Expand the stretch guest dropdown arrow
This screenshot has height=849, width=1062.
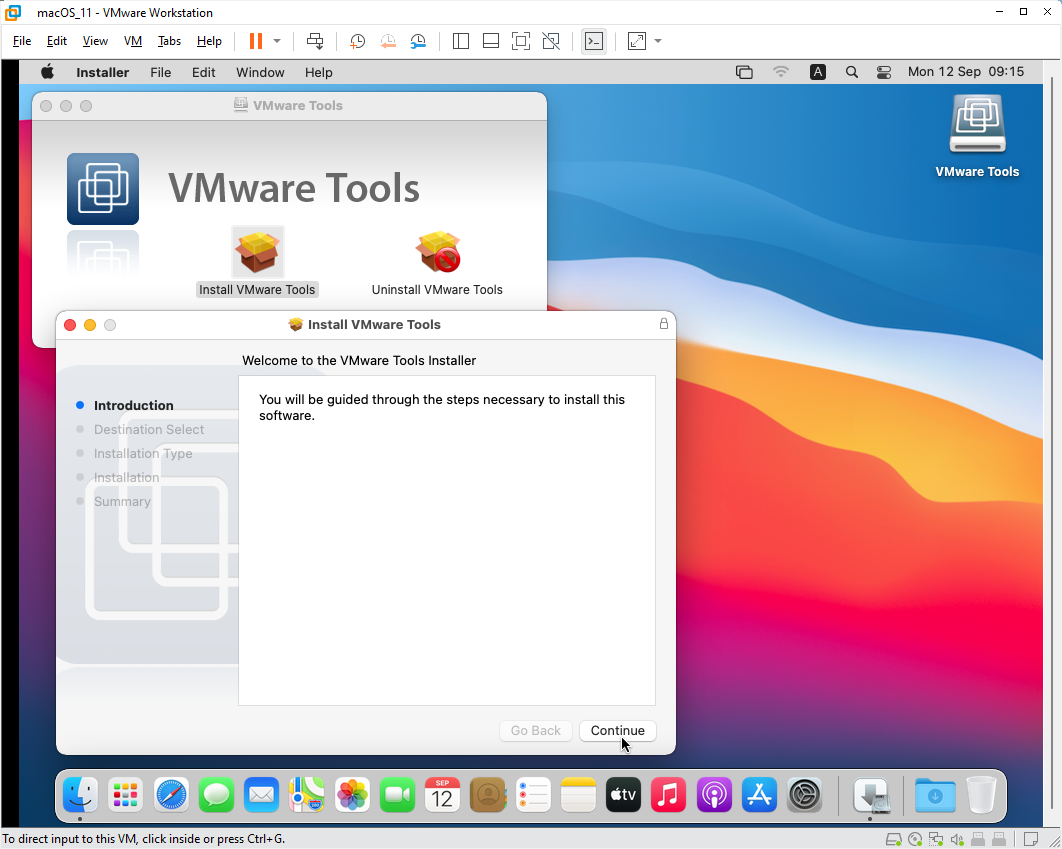pos(658,41)
